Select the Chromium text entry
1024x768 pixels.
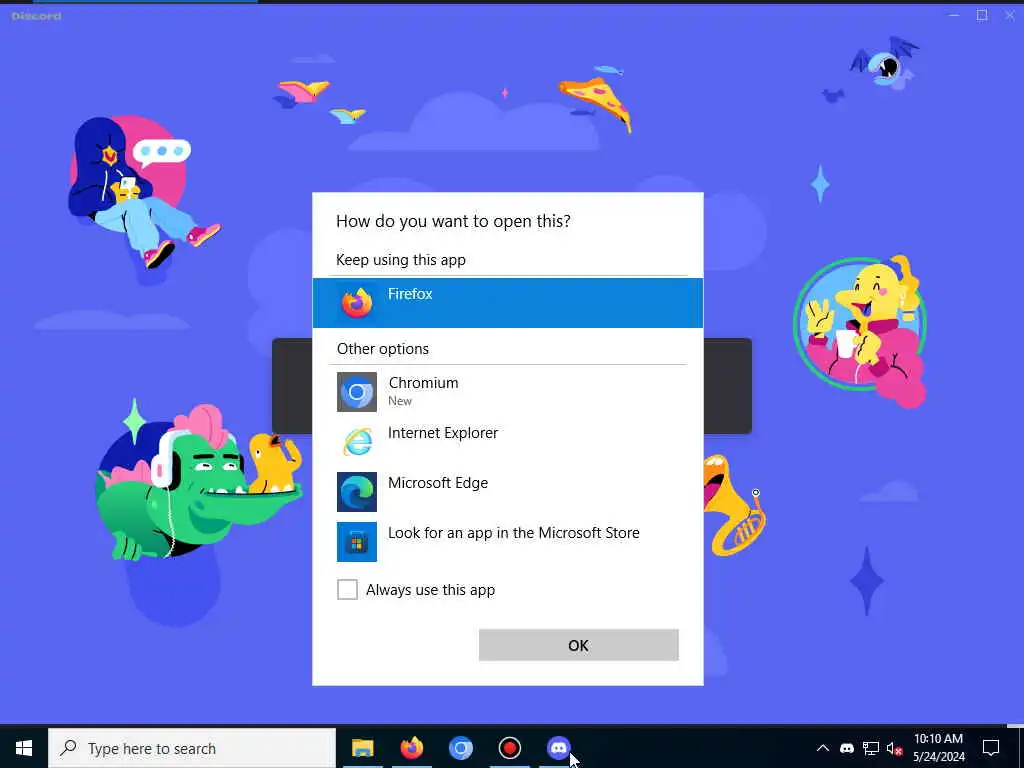423,383
